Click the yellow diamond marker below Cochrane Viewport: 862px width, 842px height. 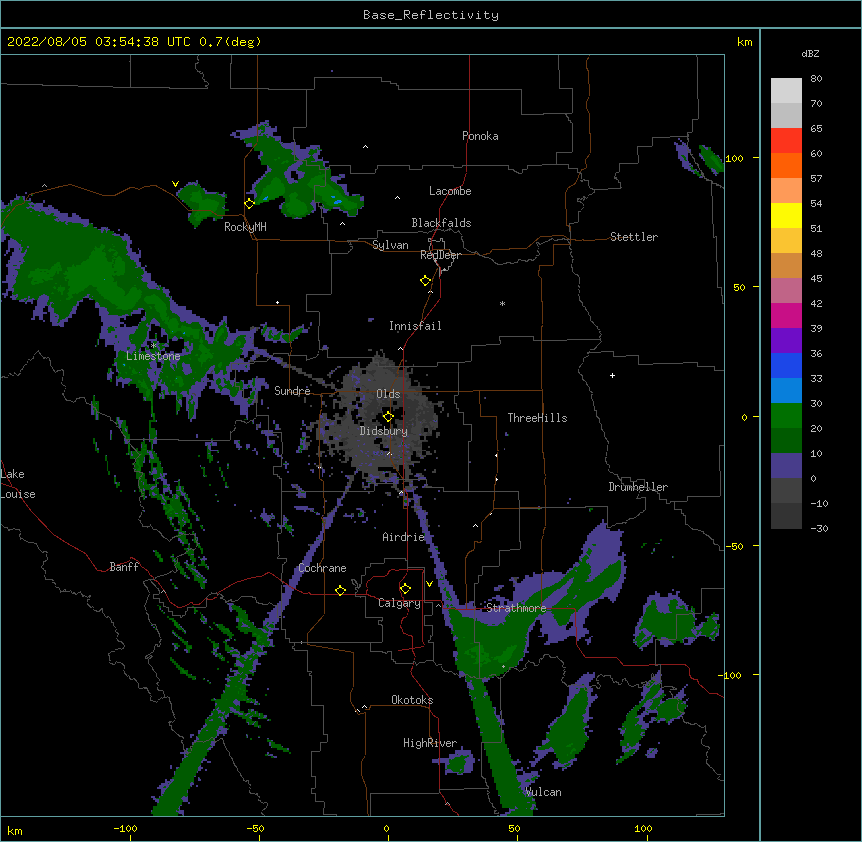point(340,590)
